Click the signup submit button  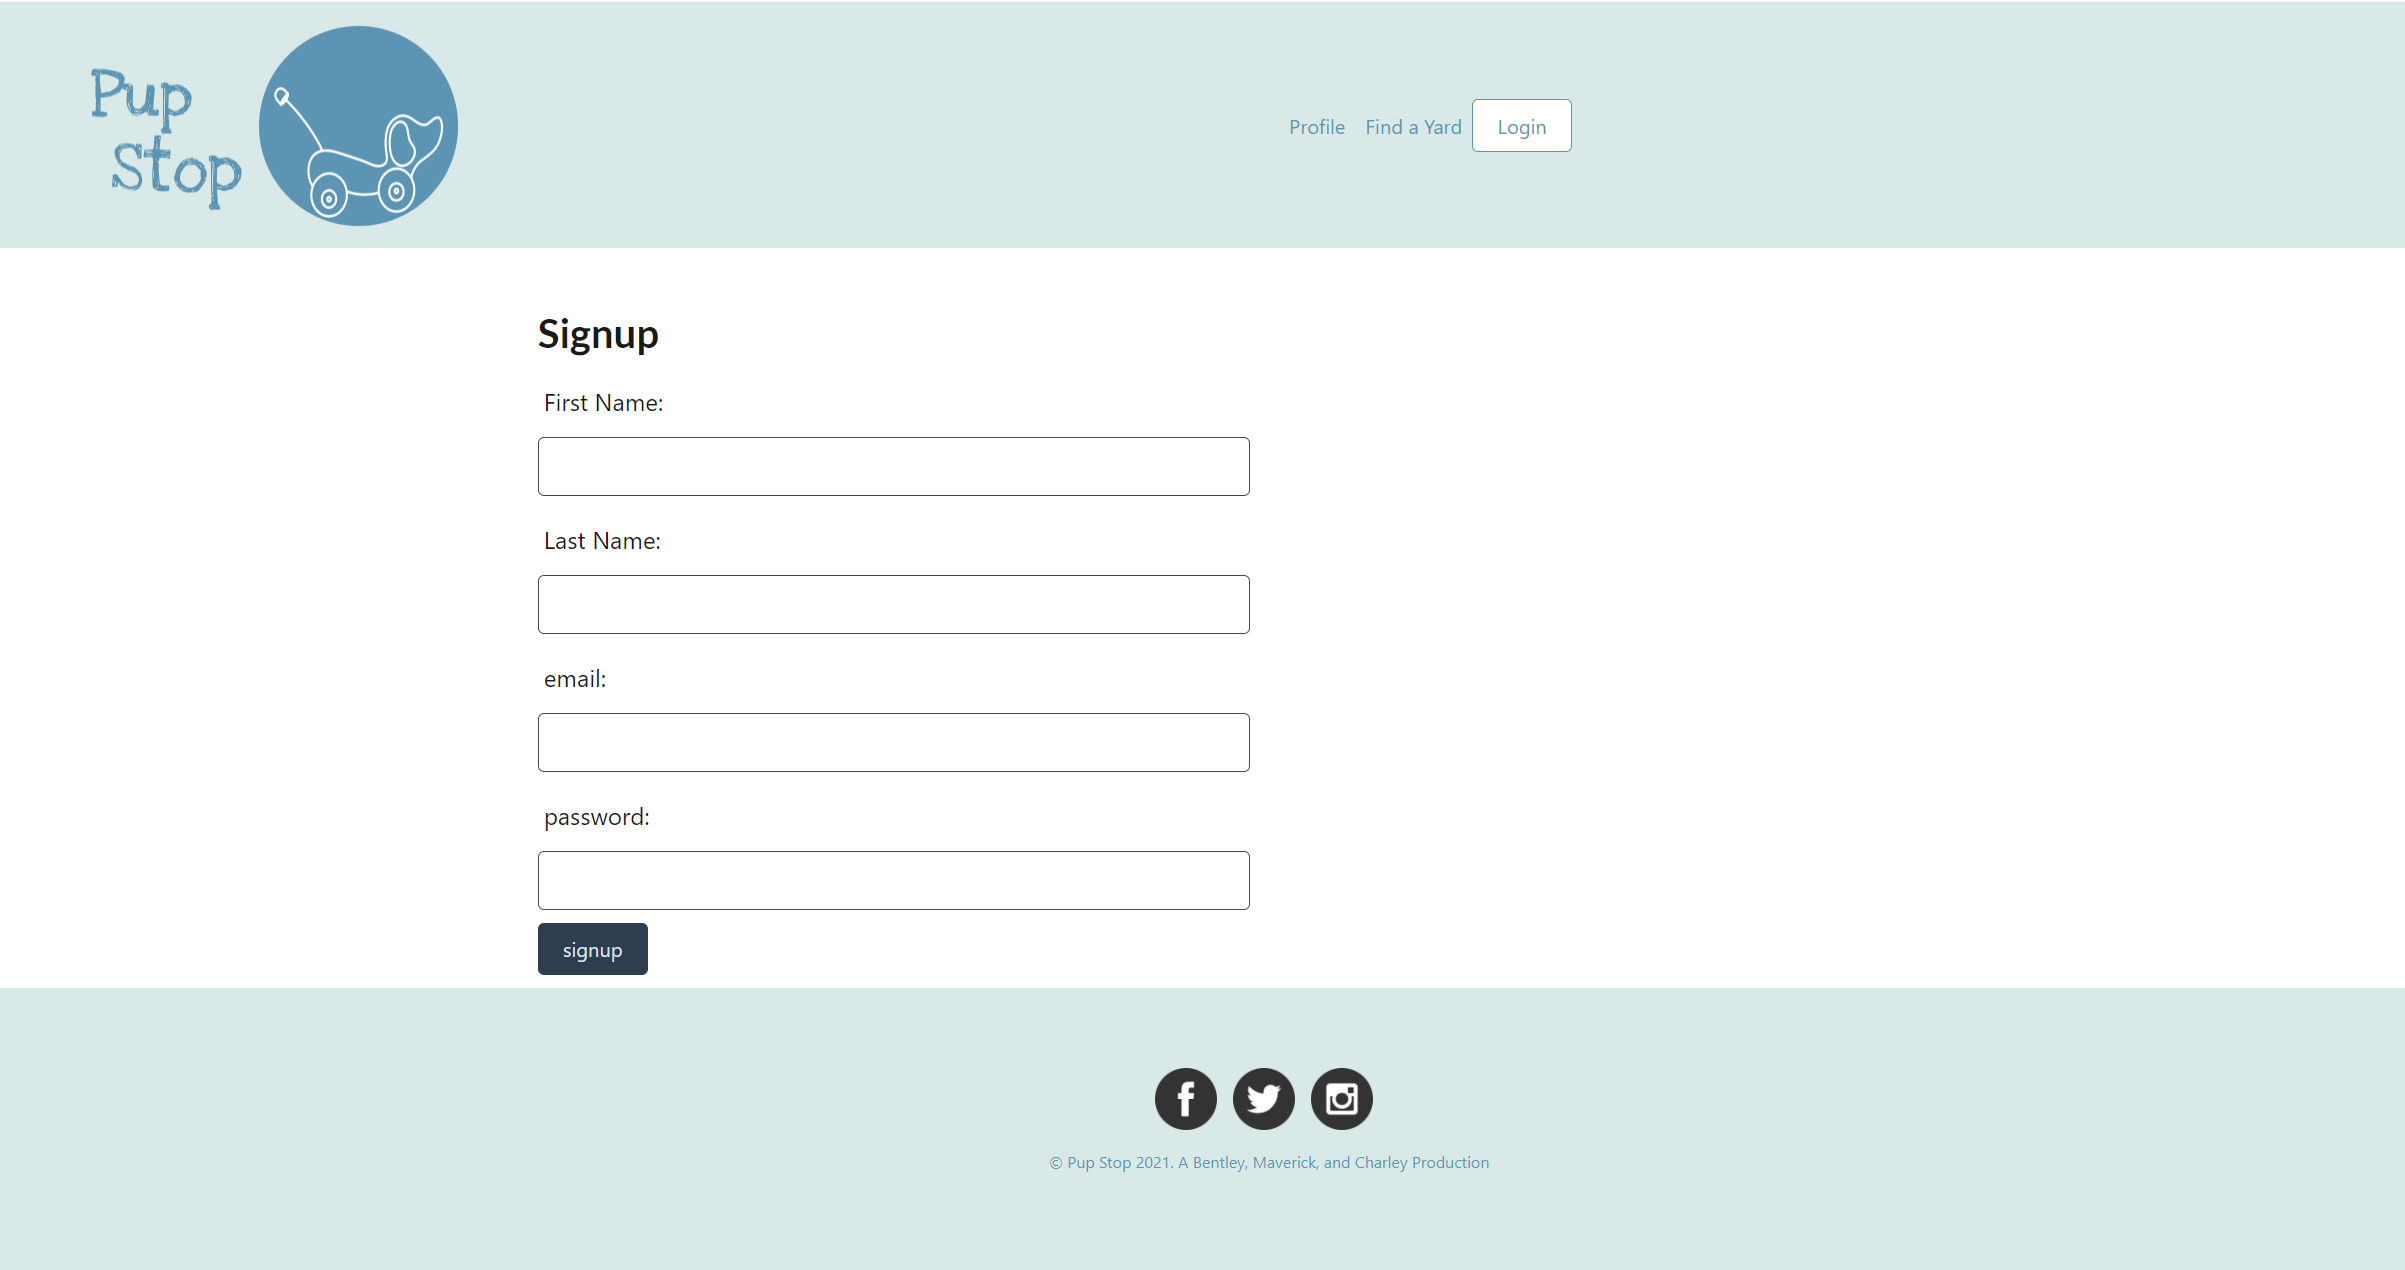(x=593, y=949)
